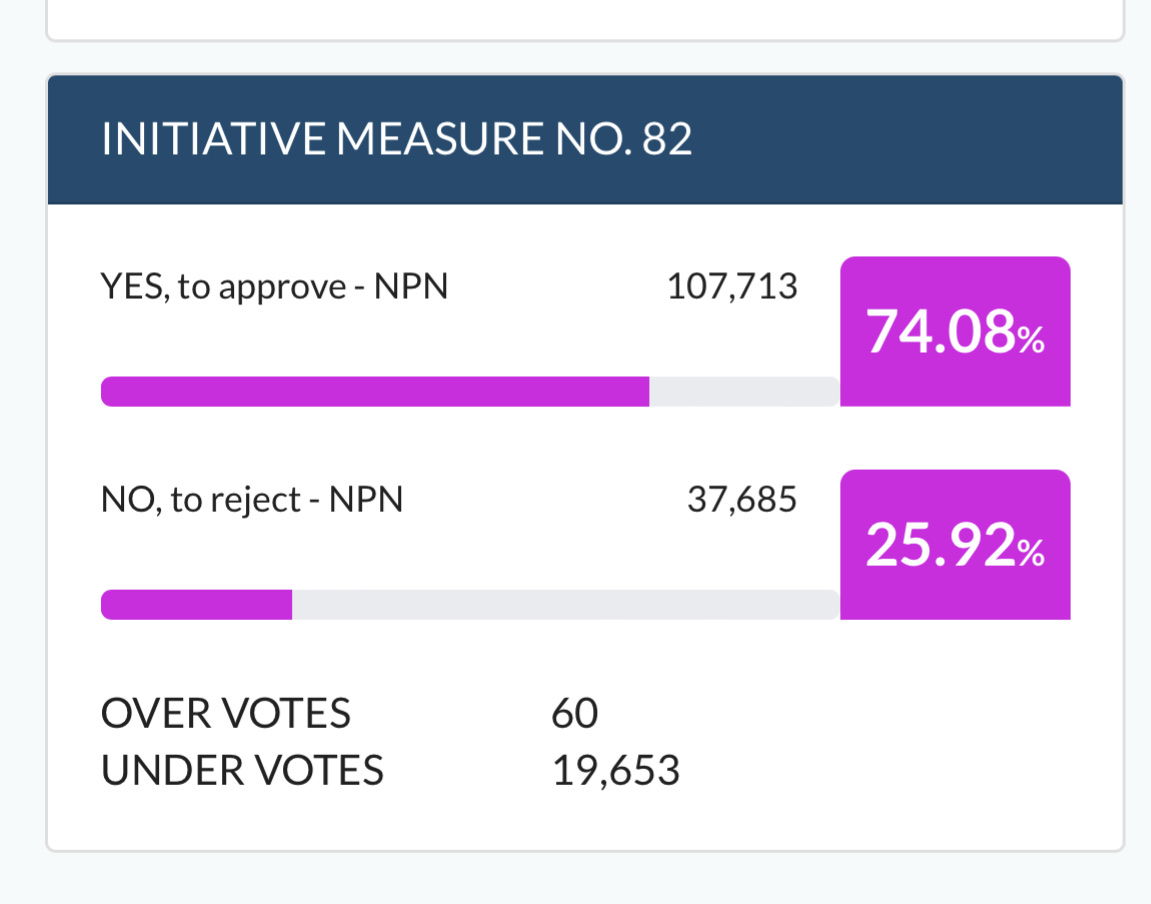Viewport: 1151px width, 904px height.
Task: Click the 37,685 NO vote count
Action: (x=742, y=500)
